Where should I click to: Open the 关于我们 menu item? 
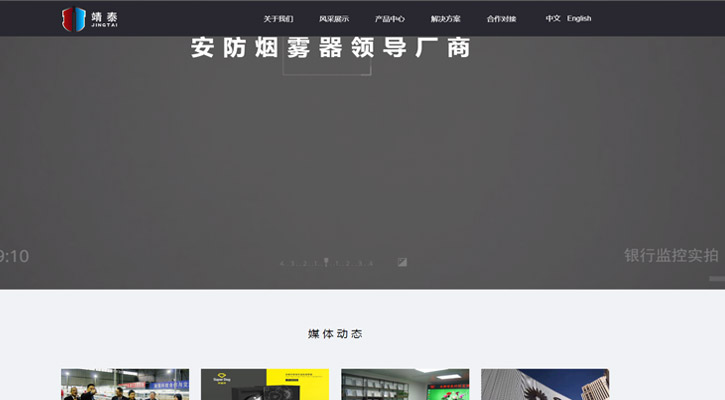click(x=278, y=19)
